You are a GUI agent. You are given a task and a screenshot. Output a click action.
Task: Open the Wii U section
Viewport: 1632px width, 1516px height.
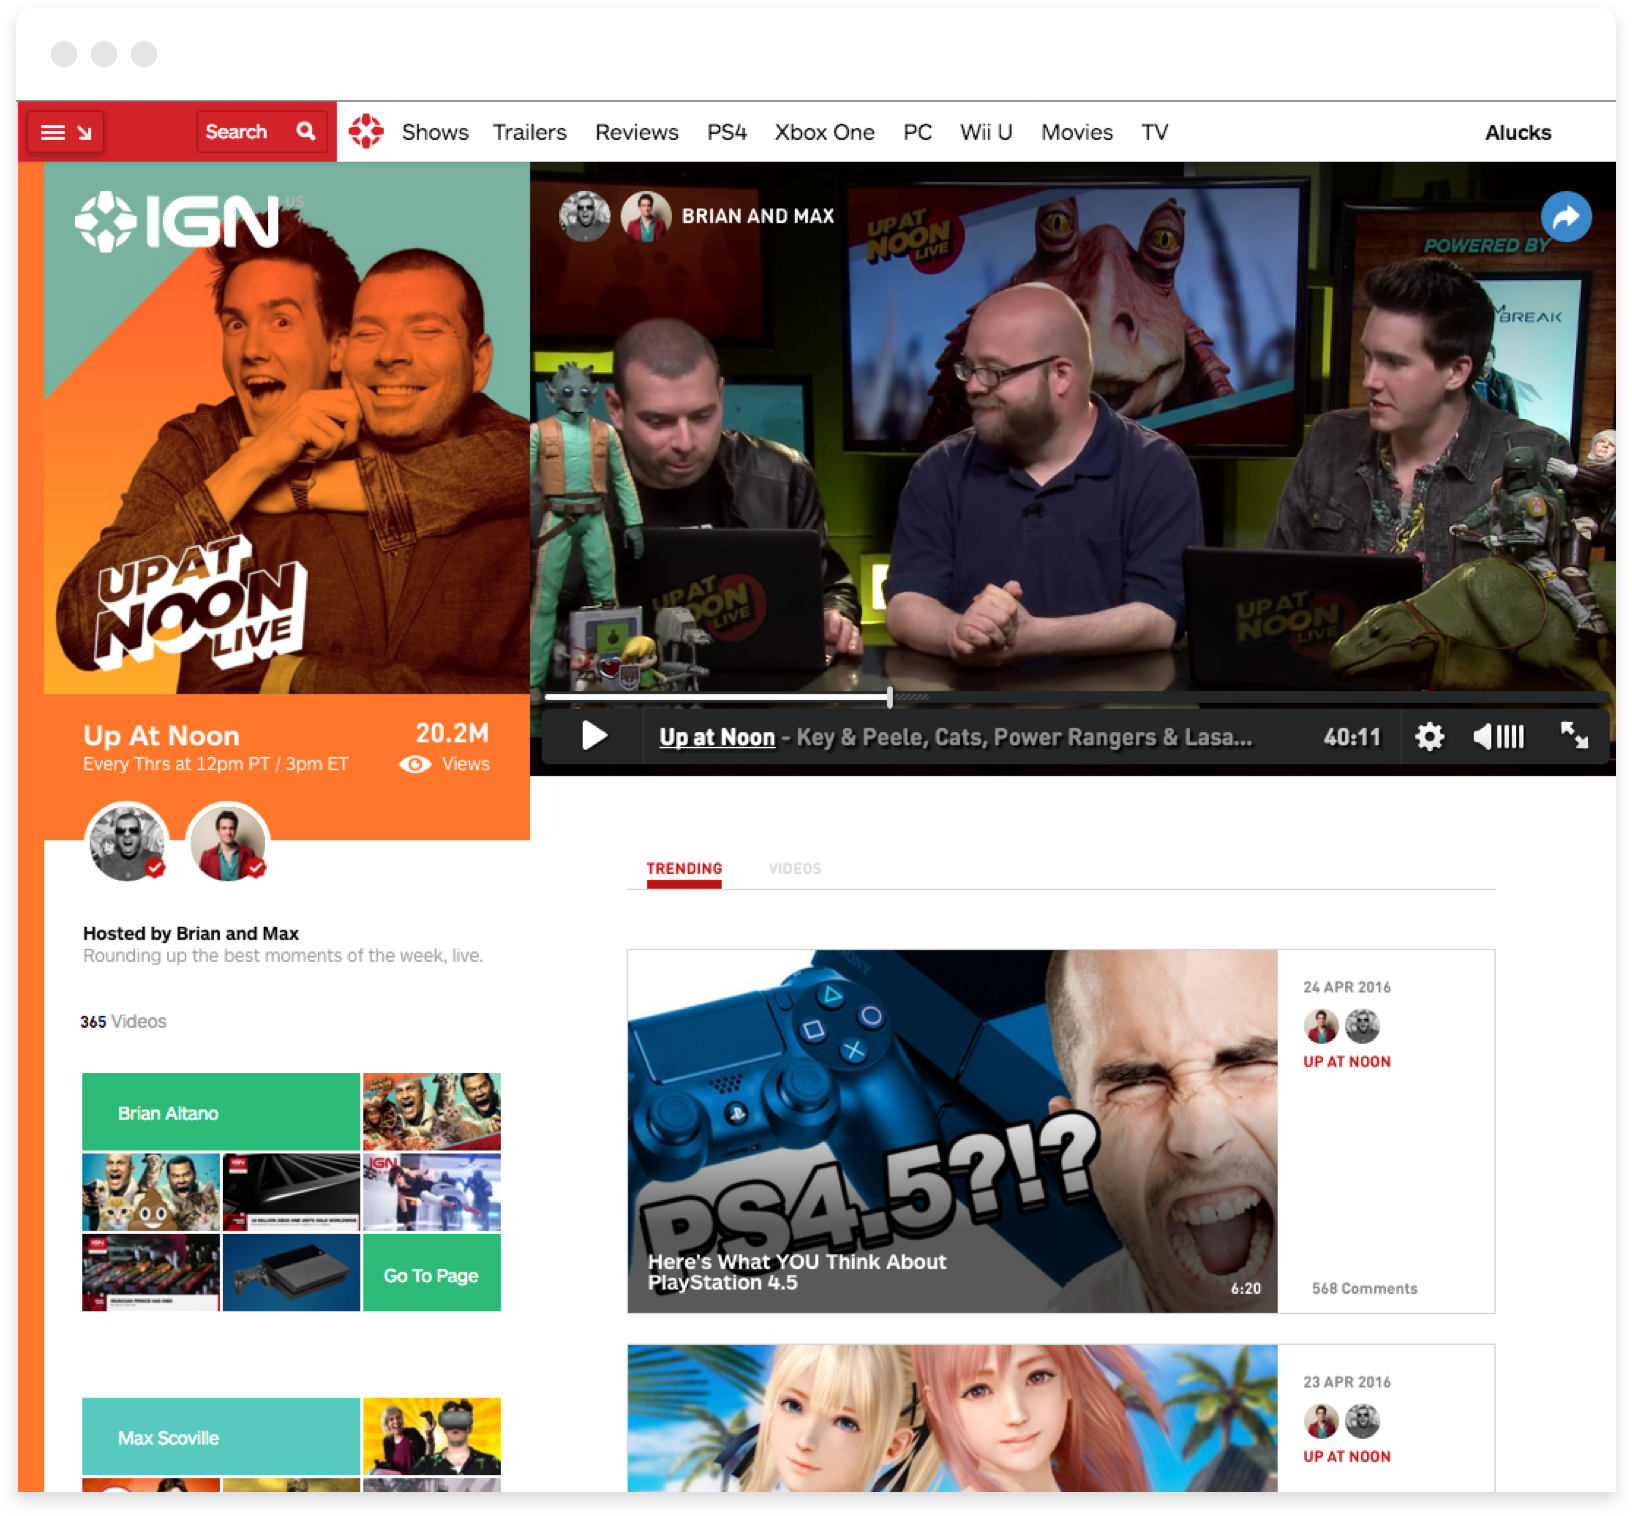(986, 132)
